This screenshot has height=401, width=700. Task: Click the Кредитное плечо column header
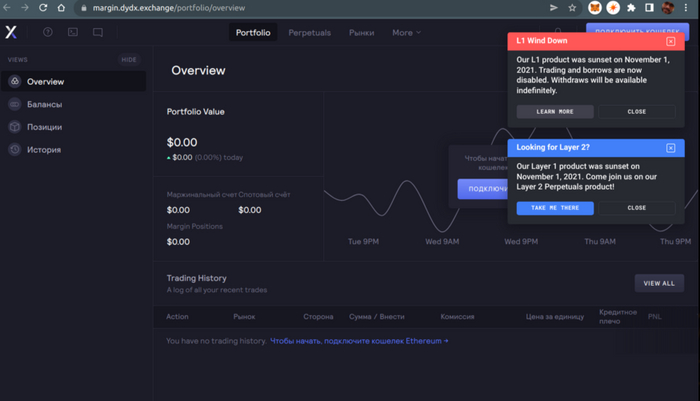pos(618,317)
